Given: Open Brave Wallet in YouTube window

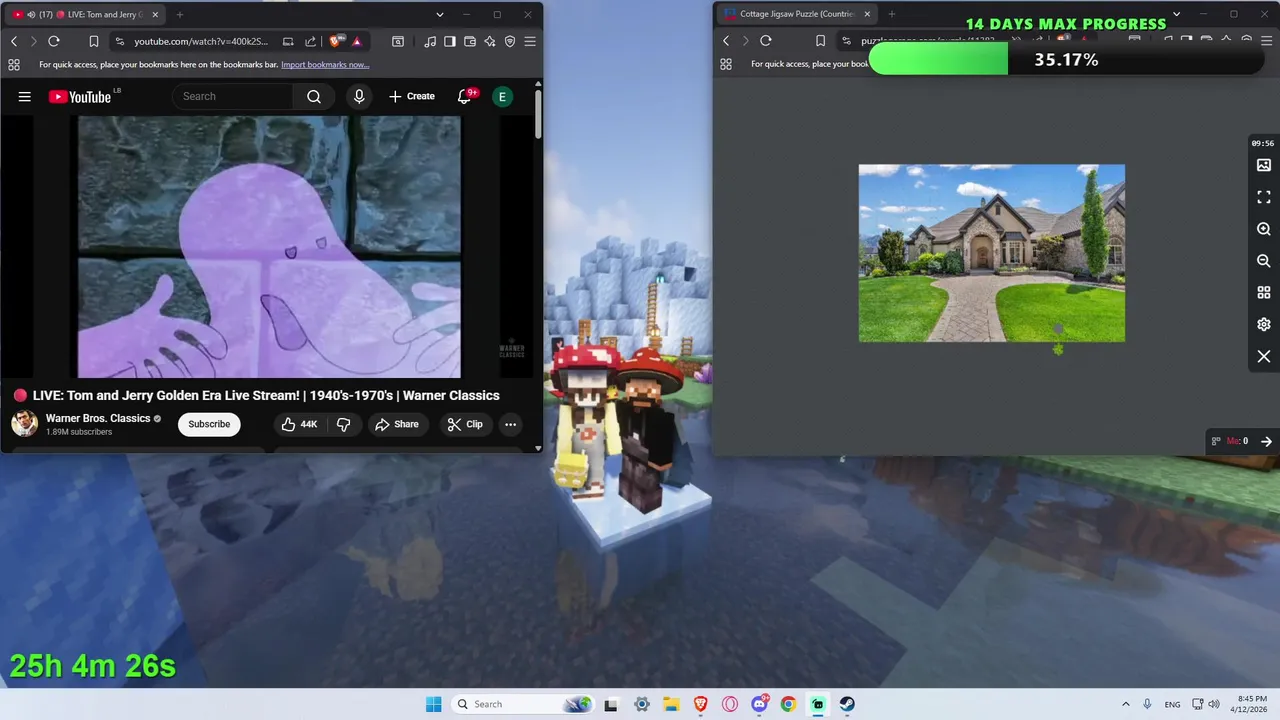Looking at the screenshot, I should [470, 41].
